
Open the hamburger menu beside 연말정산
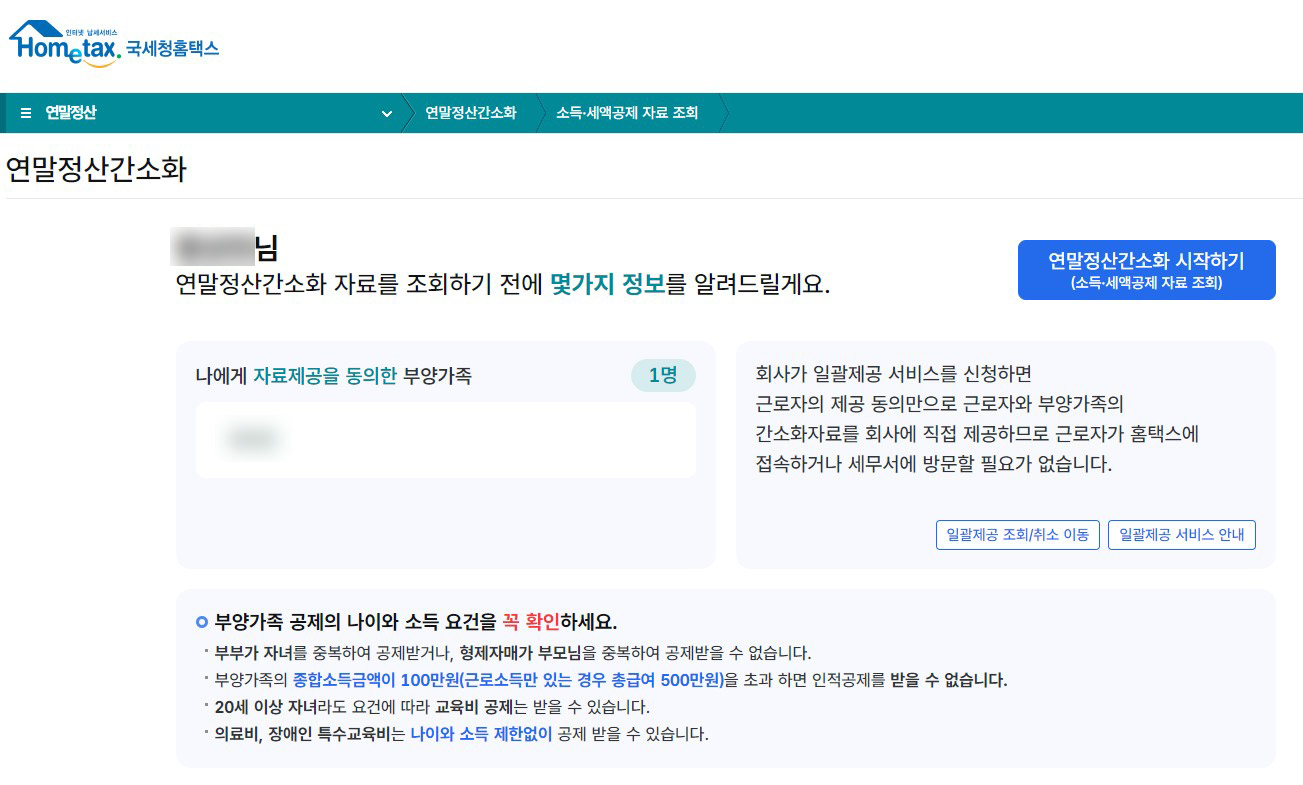24,113
